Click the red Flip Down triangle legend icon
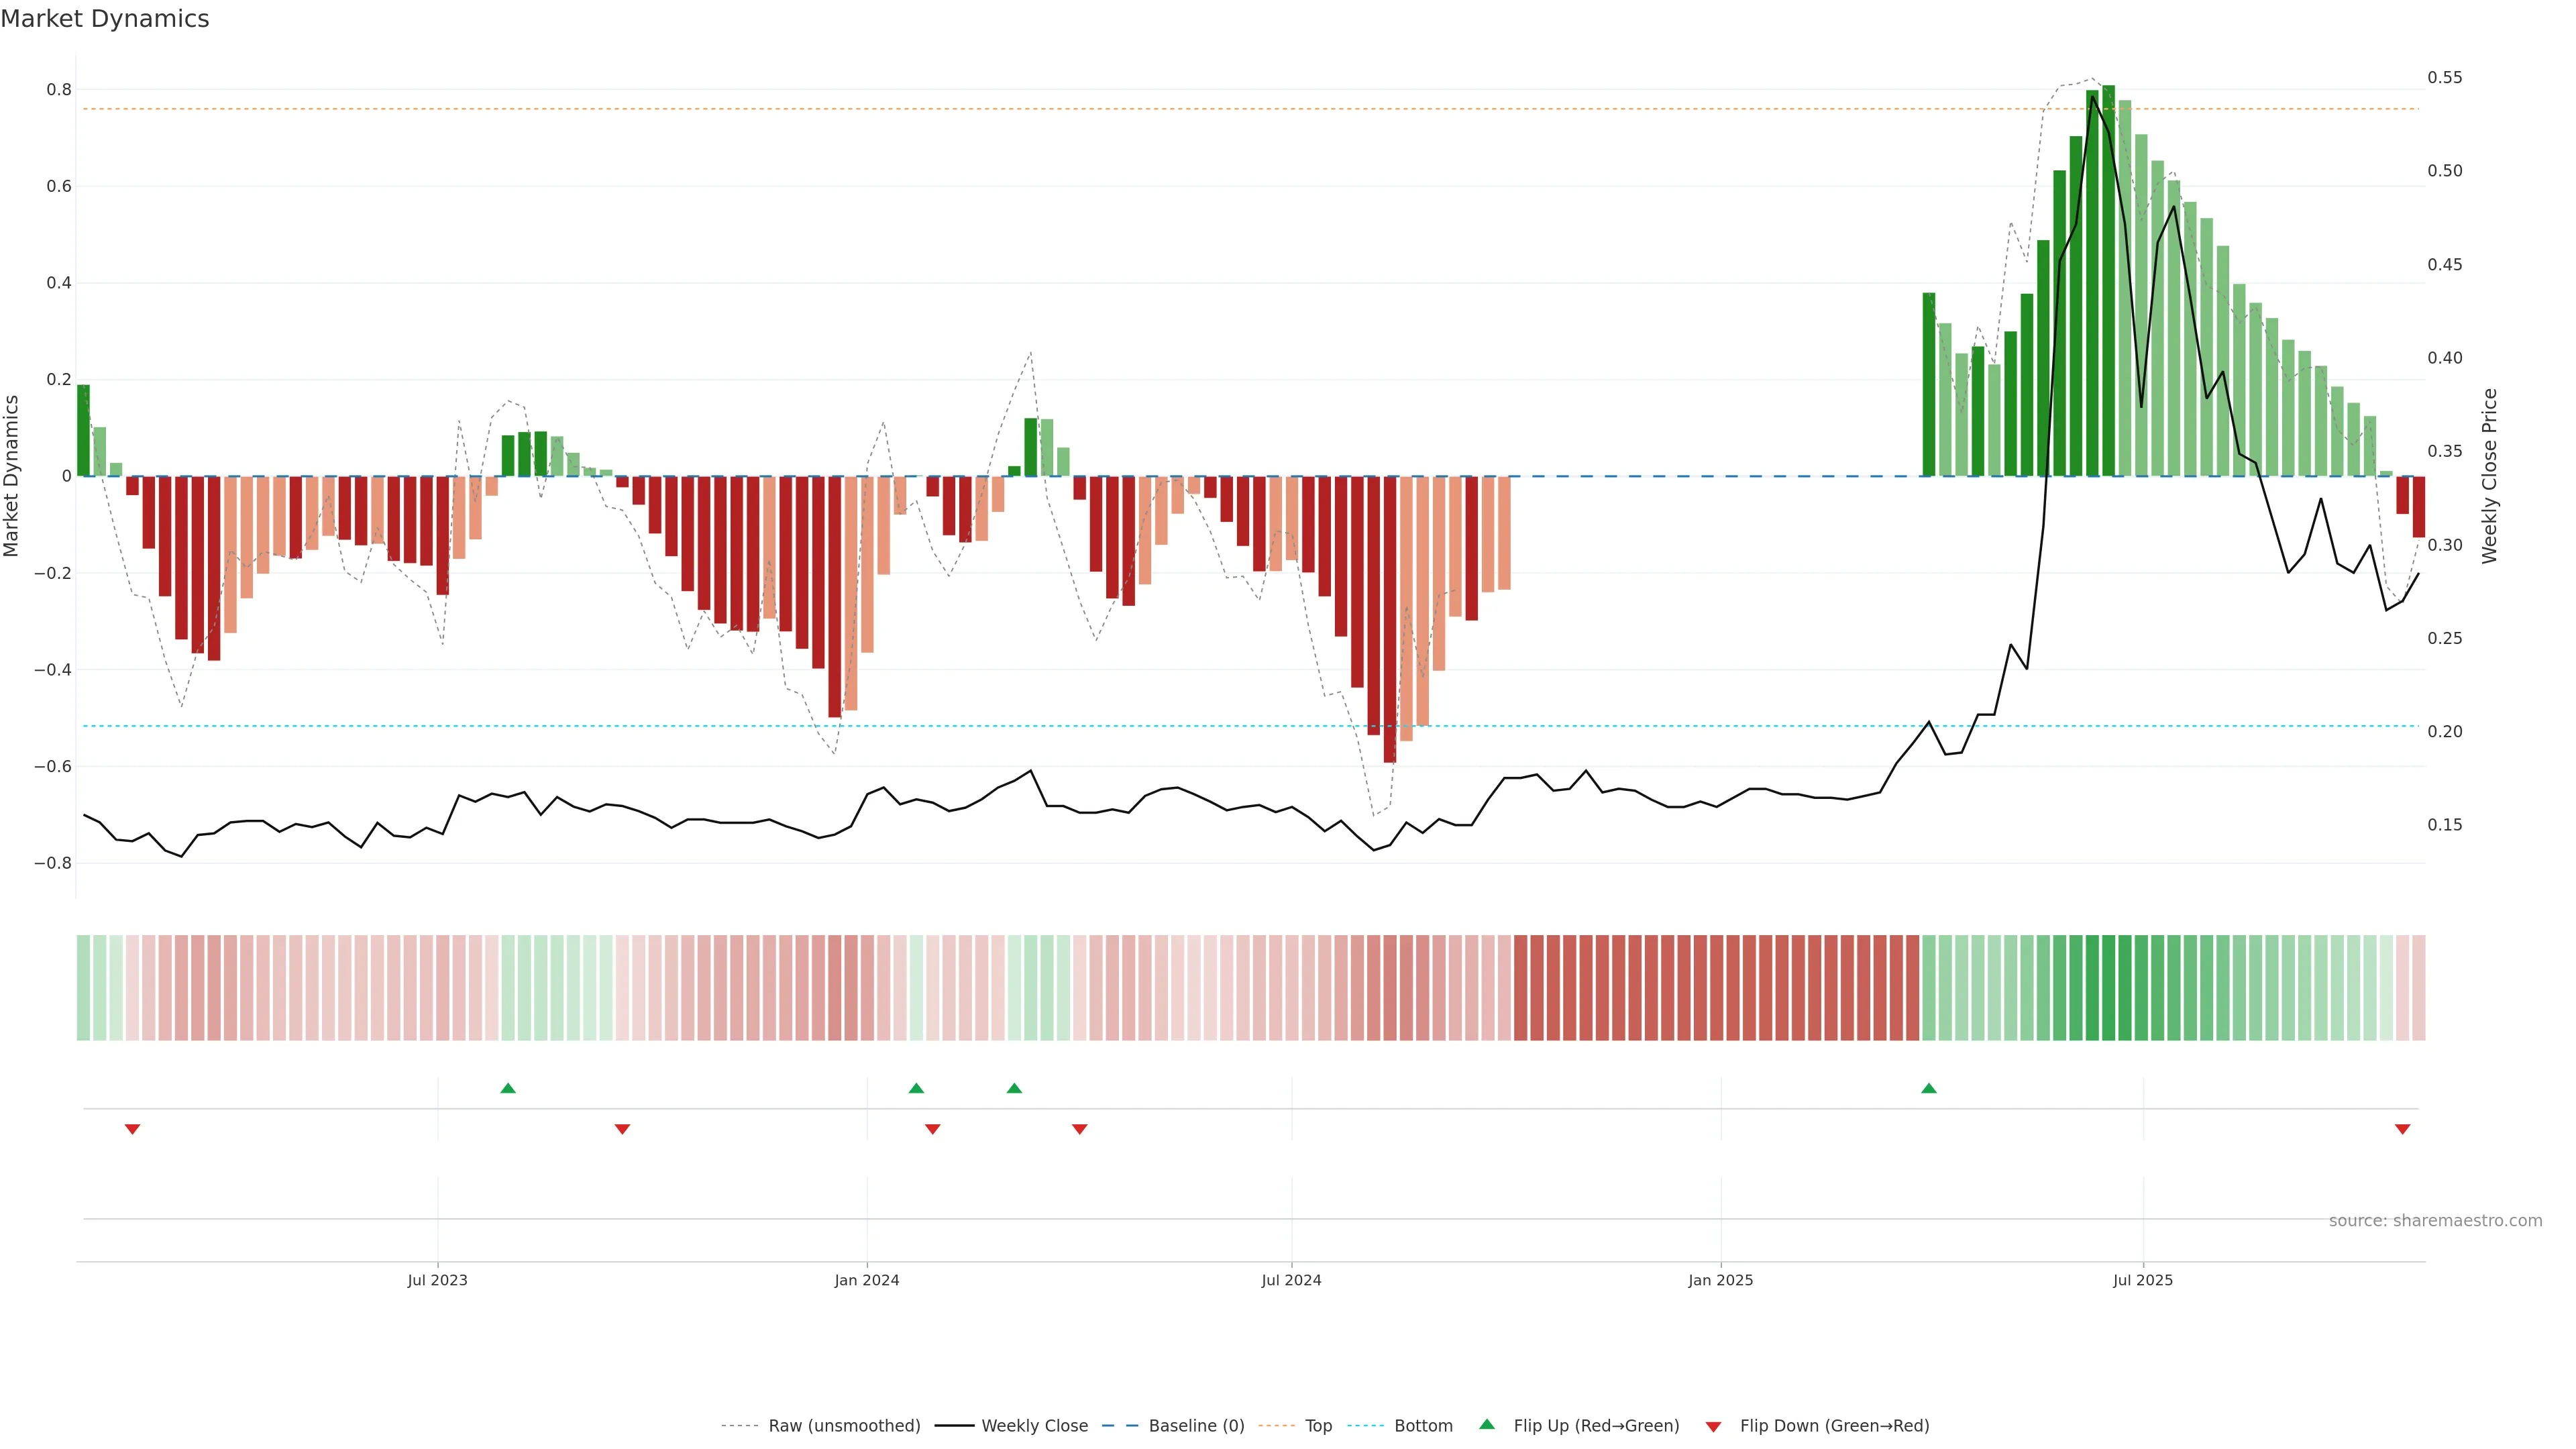This screenshot has width=2576, height=1449. (1713, 1426)
